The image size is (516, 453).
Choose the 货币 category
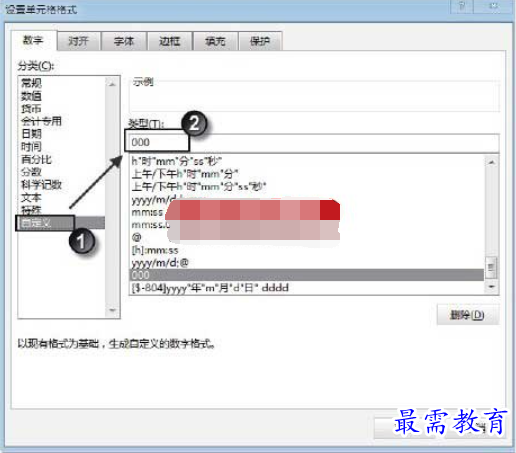pos(31,109)
